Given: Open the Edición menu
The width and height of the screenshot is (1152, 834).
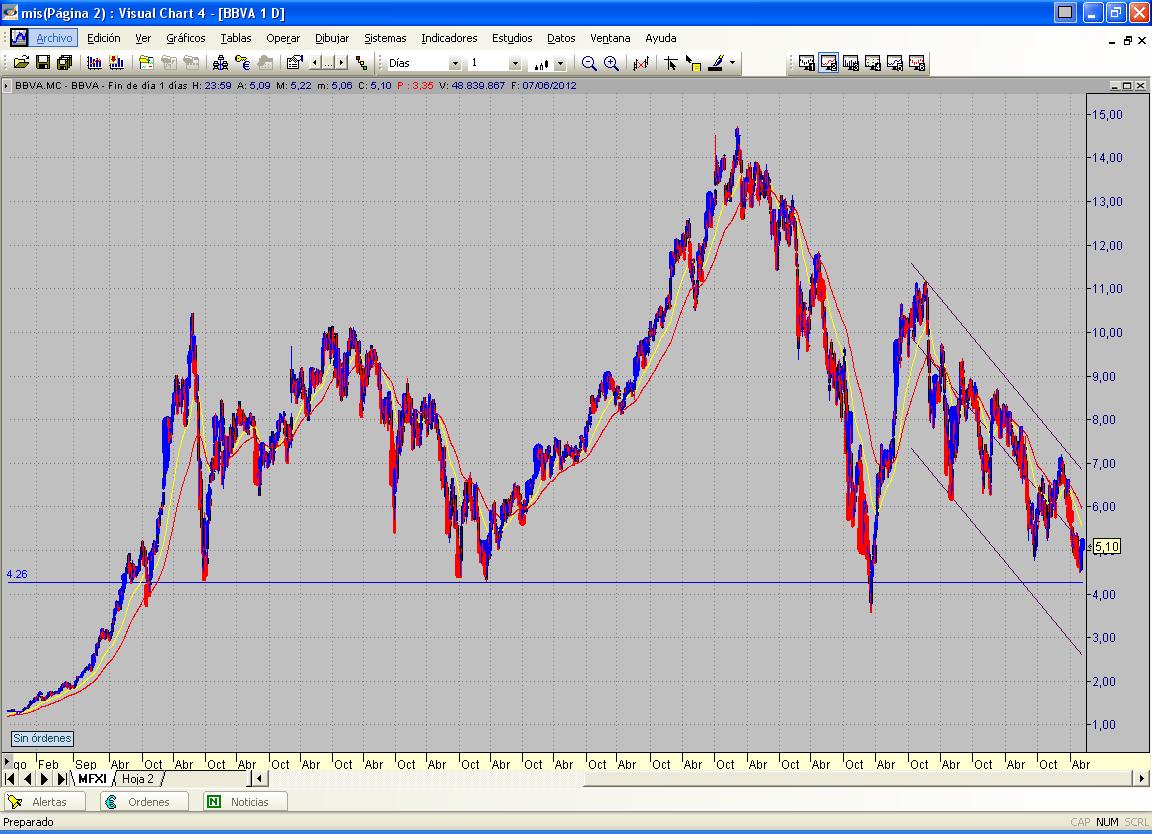Looking at the screenshot, I should (x=104, y=38).
